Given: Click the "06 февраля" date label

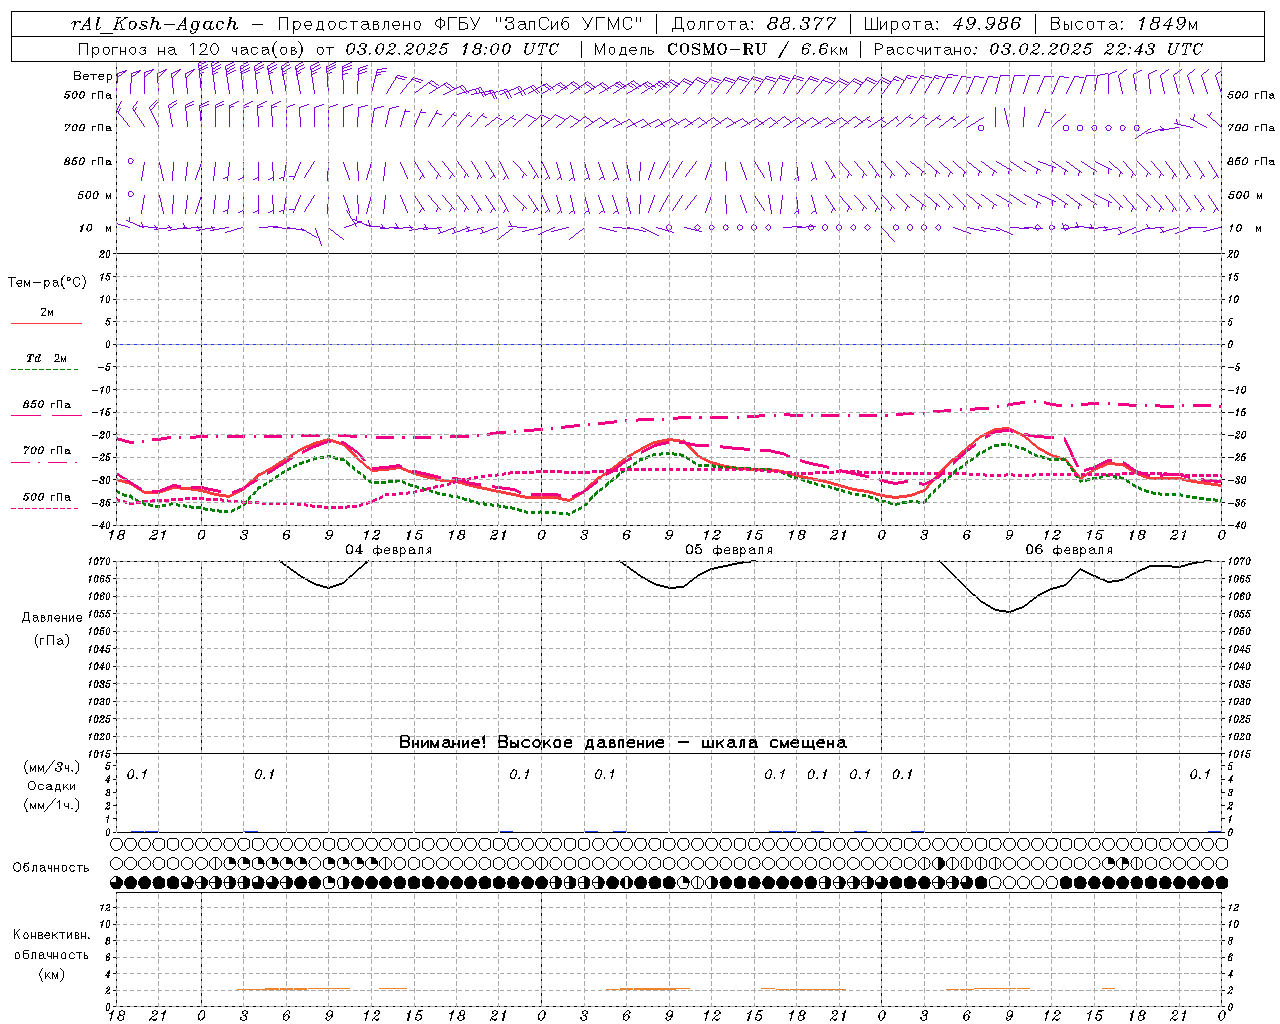Looking at the screenshot, I should 1069,550.
